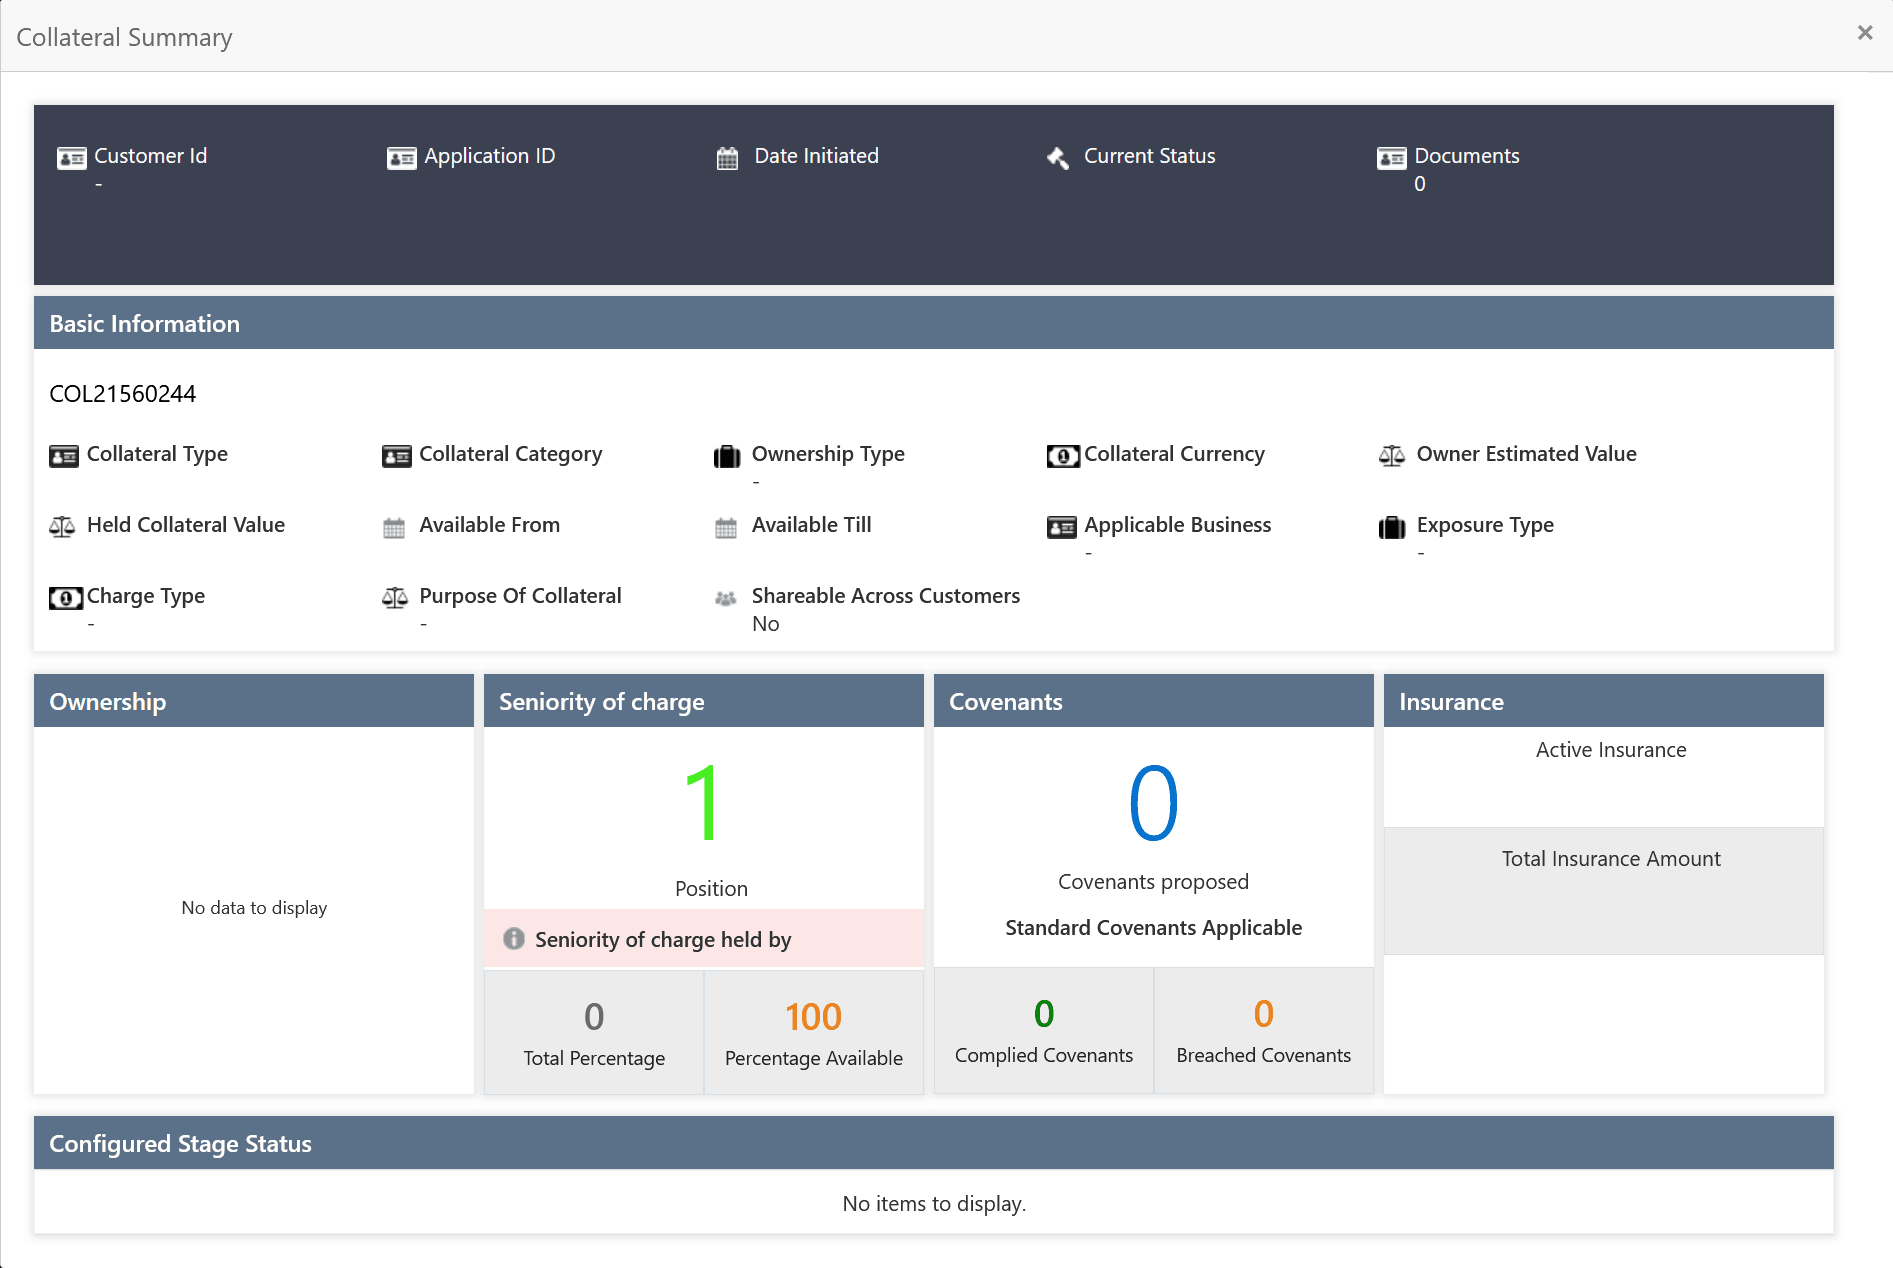Screen dimensions: 1893x1268
Task: Click the Standard Covenants Applicable text
Action: pyautogui.click(x=1154, y=928)
